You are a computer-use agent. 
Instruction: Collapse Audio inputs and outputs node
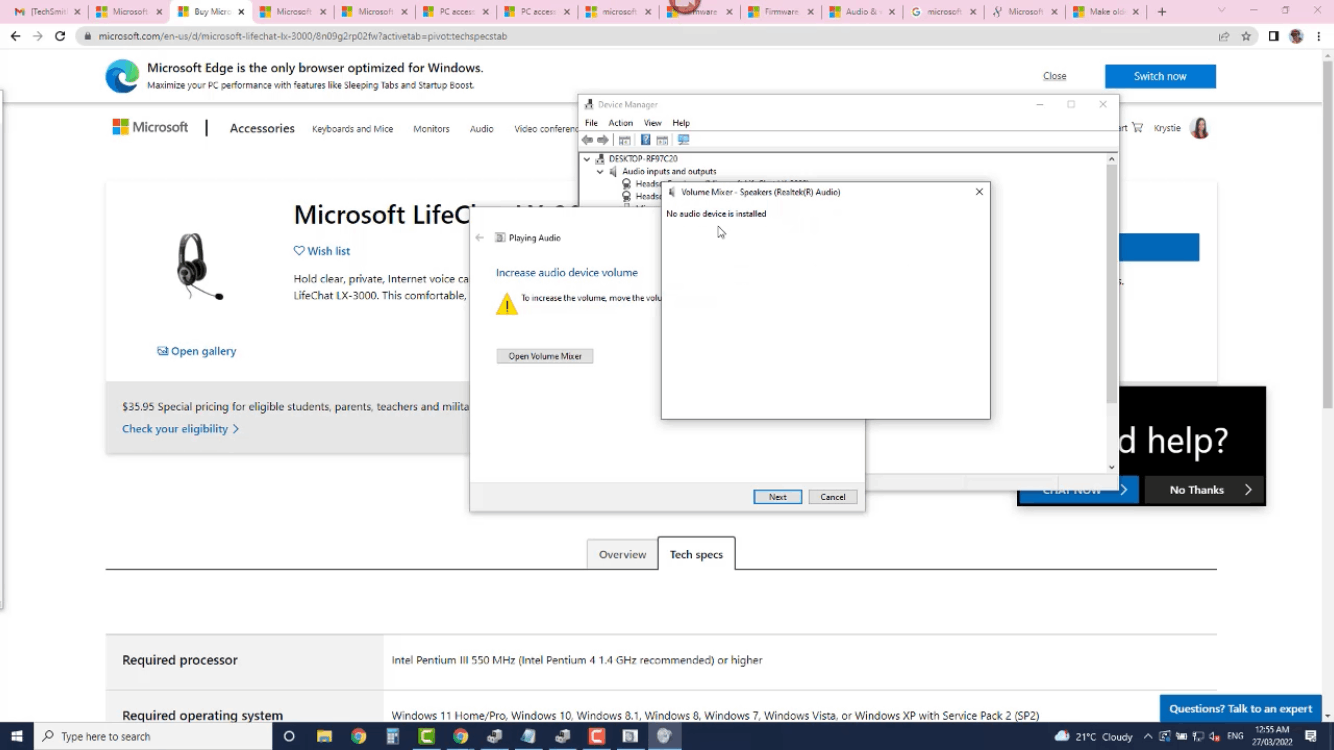tap(600, 172)
